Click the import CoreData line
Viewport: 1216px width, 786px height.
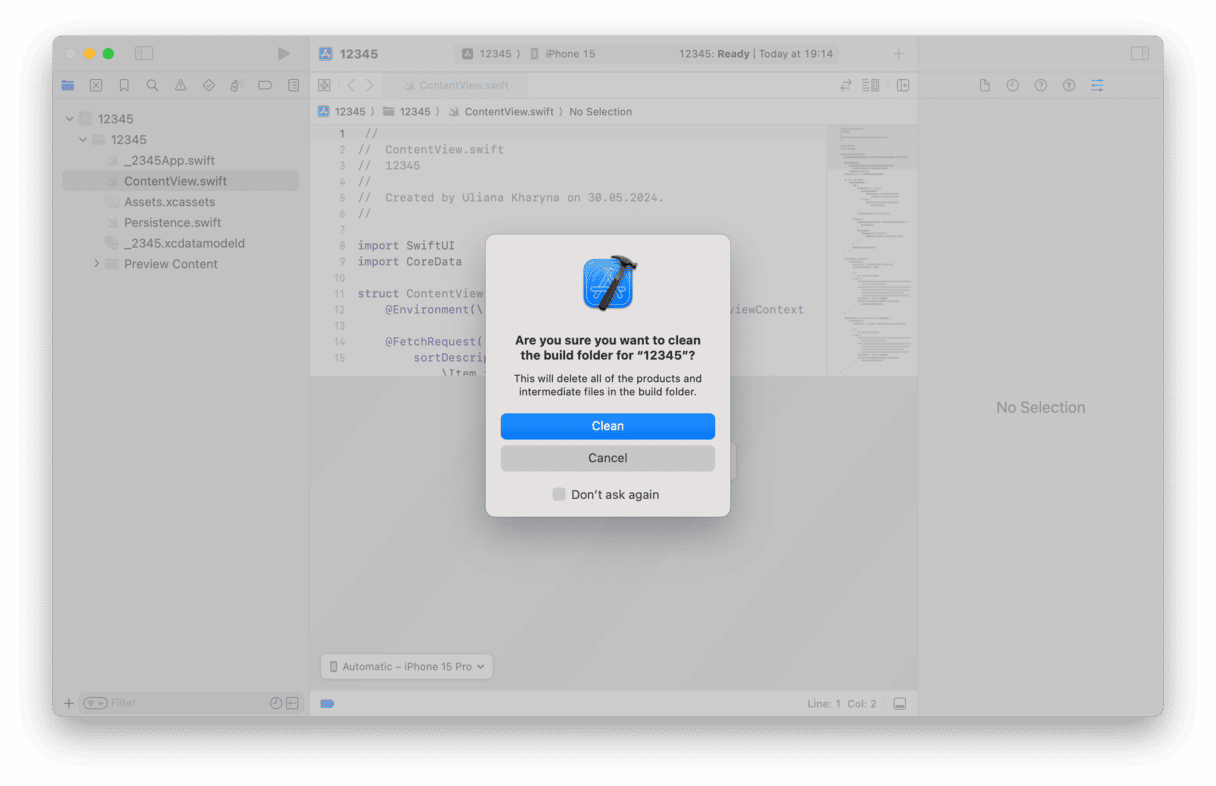[x=410, y=261]
